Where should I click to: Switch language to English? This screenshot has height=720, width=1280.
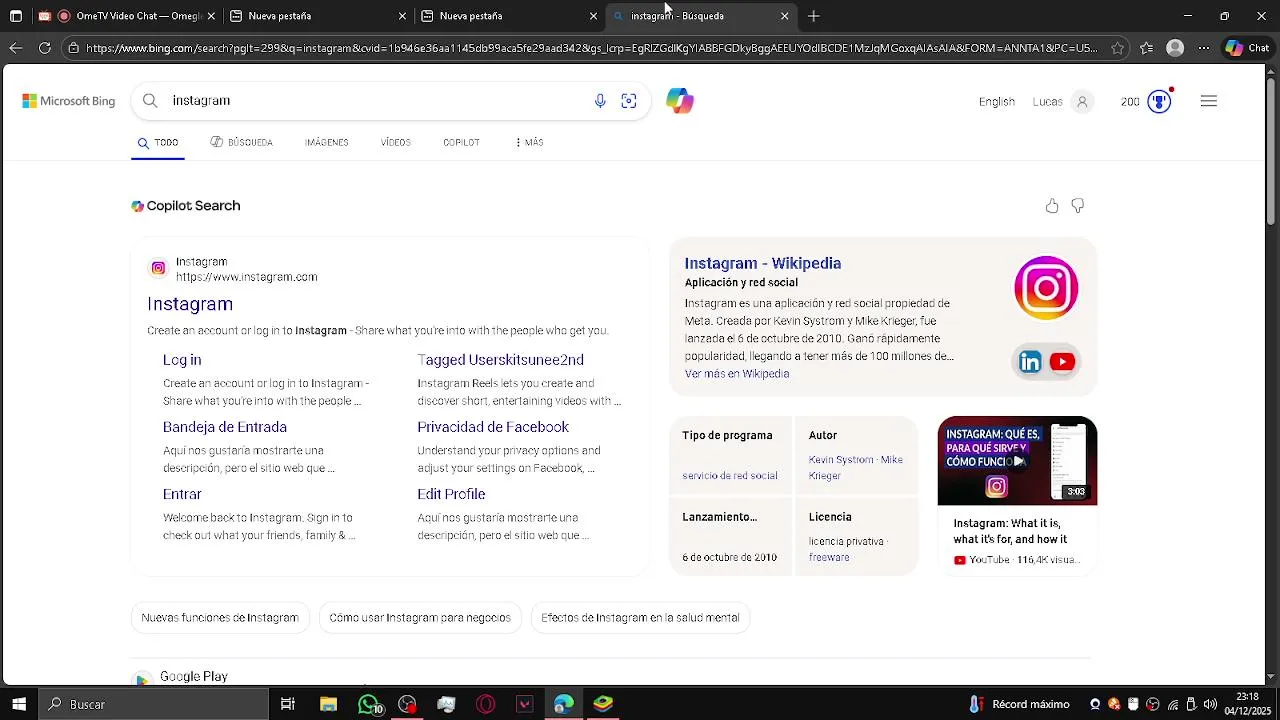tap(997, 101)
